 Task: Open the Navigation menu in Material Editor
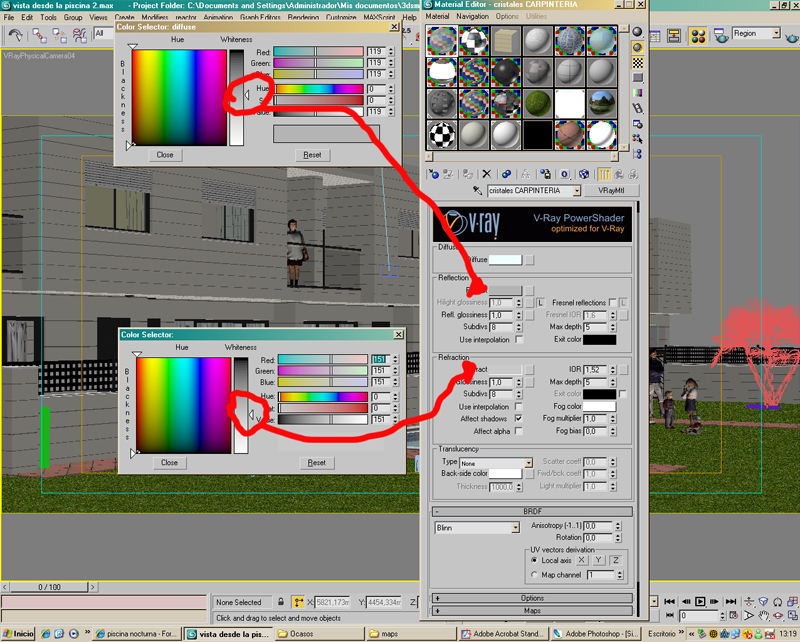(472, 16)
